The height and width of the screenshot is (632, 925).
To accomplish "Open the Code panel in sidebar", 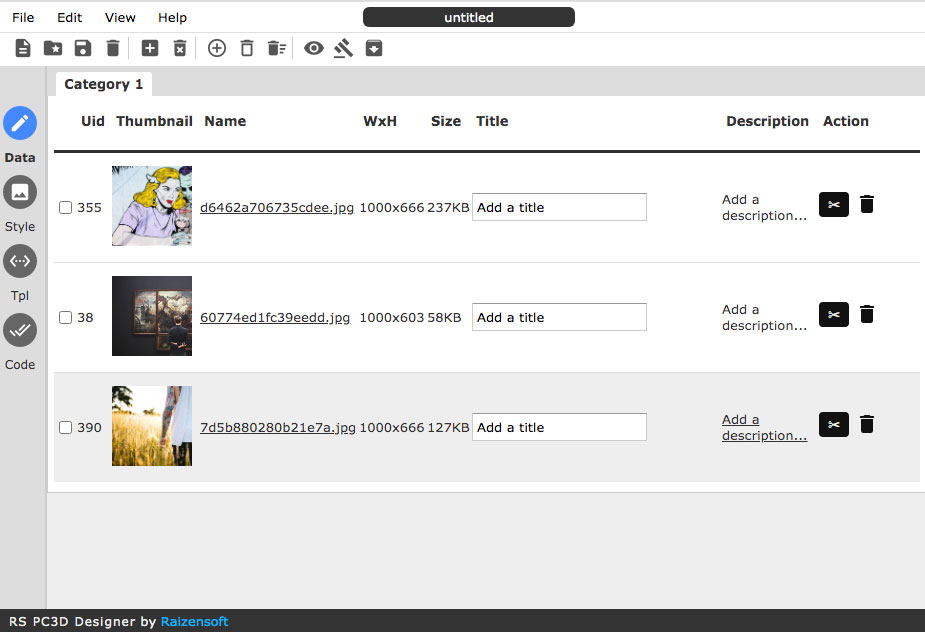I will (20, 330).
